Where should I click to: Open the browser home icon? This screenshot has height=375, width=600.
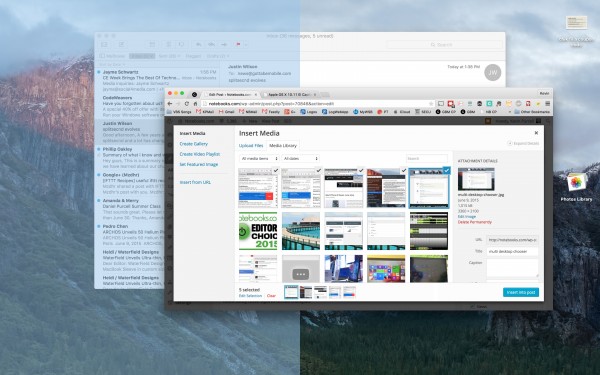pyautogui.click(x=195, y=104)
